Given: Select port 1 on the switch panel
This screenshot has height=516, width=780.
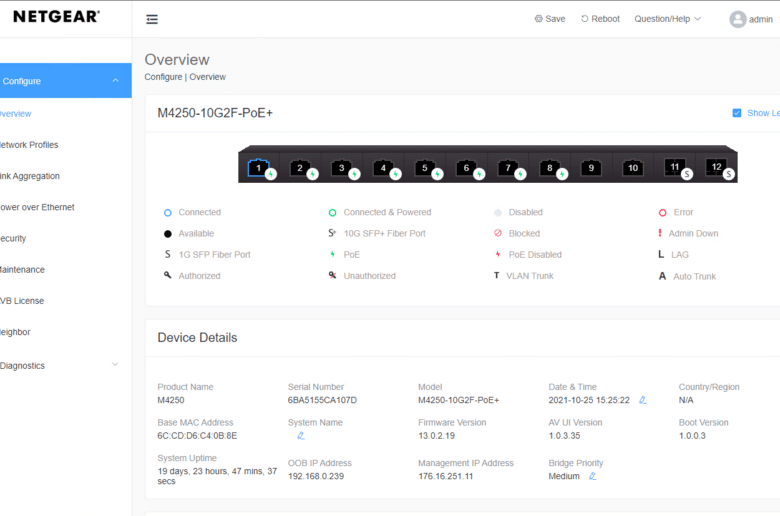Looking at the screenshot, I should [x=258, y=168].
